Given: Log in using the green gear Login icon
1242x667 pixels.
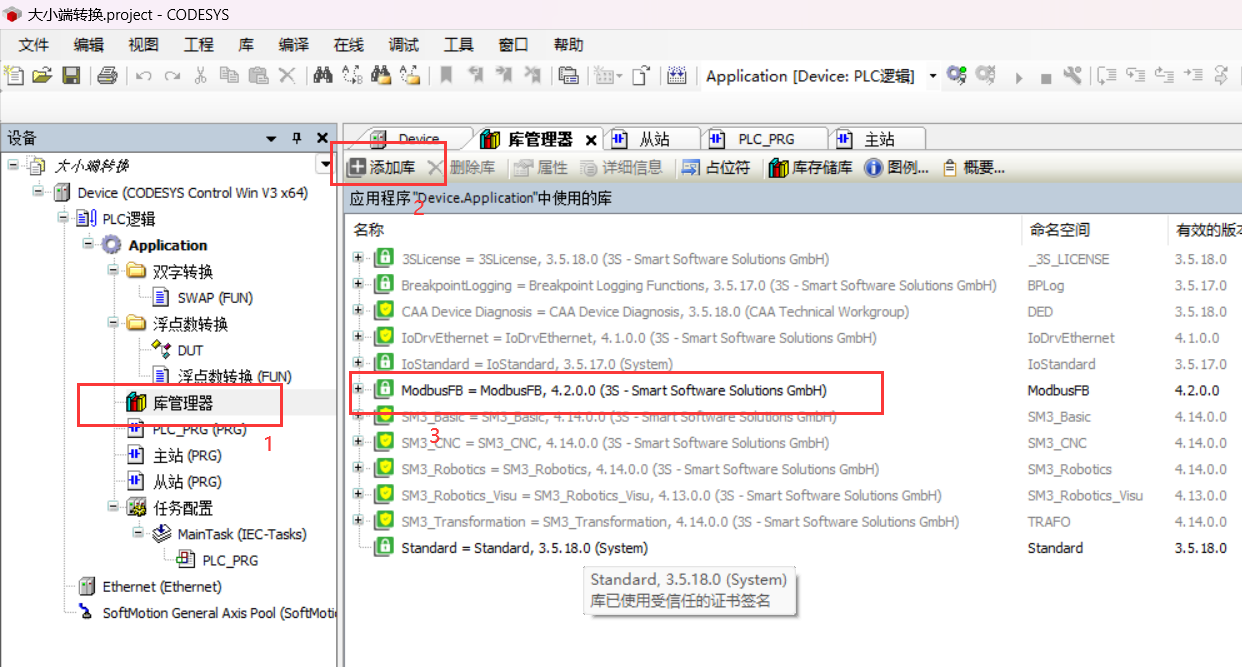Looking at the screenshot, I should tap(957, 76).
